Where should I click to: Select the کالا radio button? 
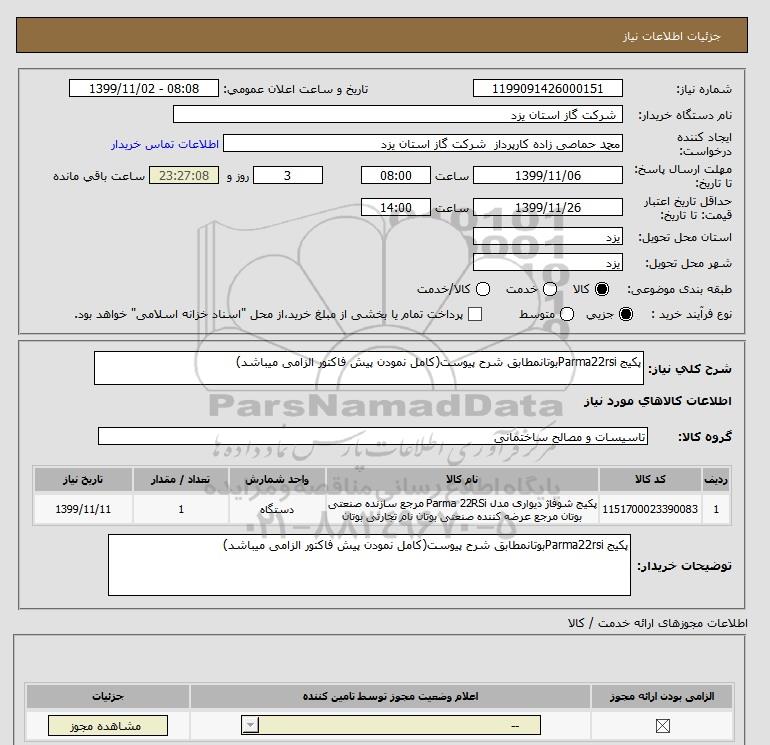[602, 289]
